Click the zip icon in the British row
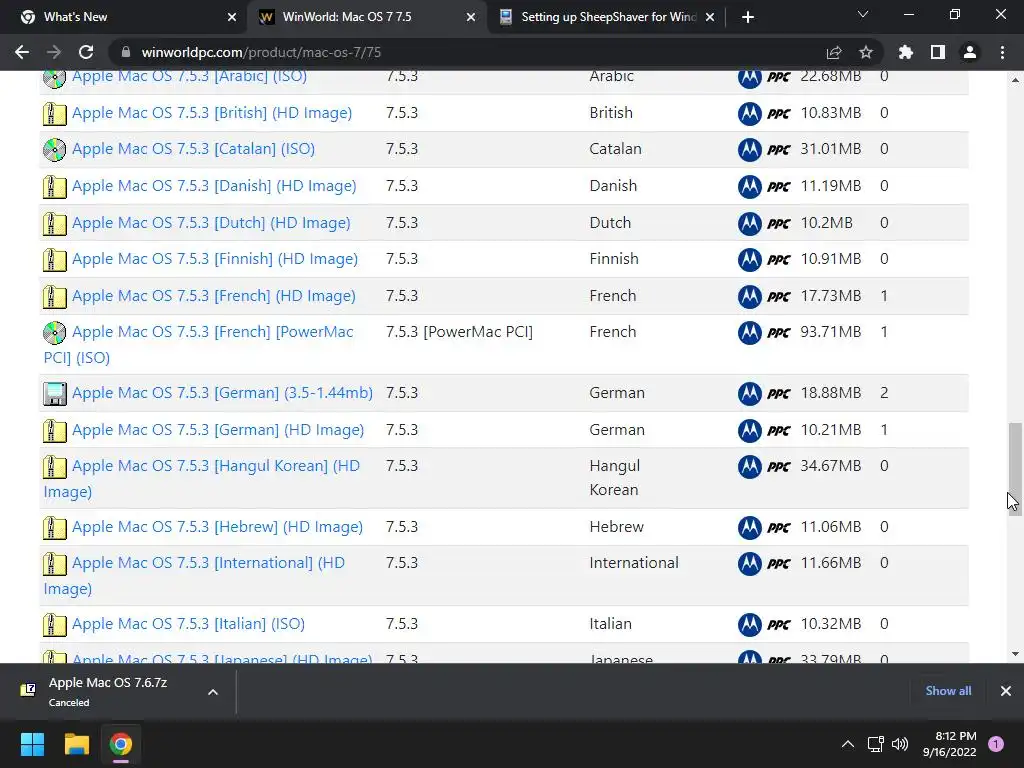Image resolution: width=1024 pixels, height=768 pixels. tap(55, 114)
